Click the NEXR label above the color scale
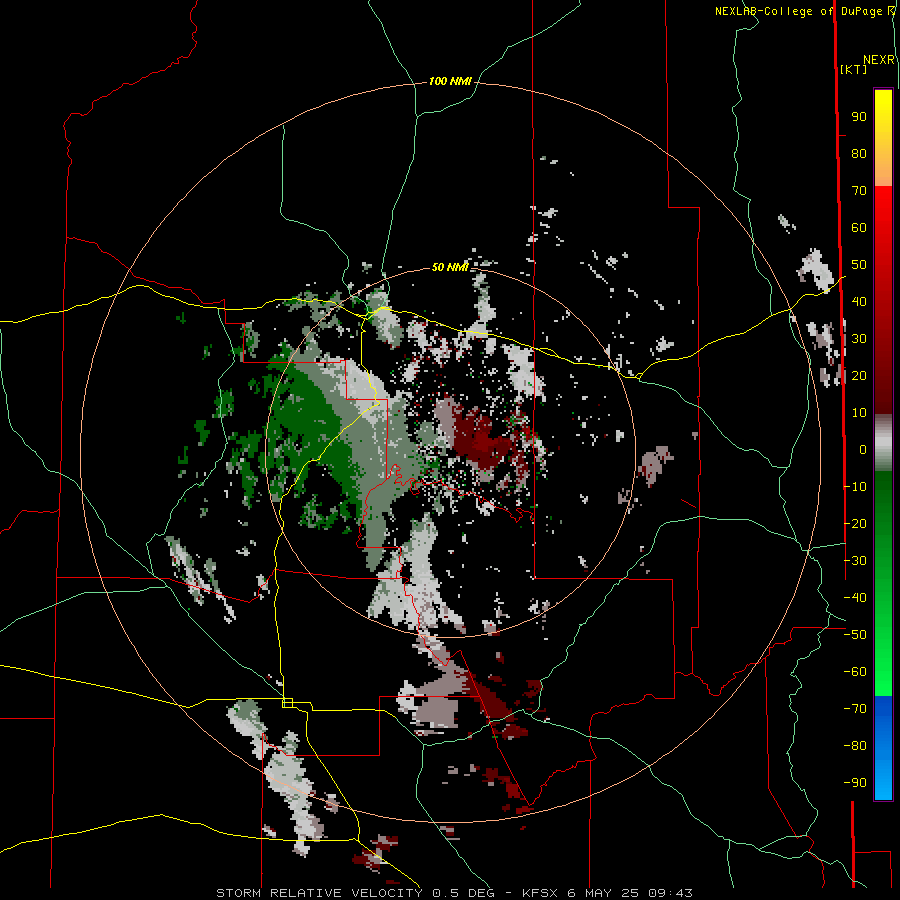 click(879, 60)
